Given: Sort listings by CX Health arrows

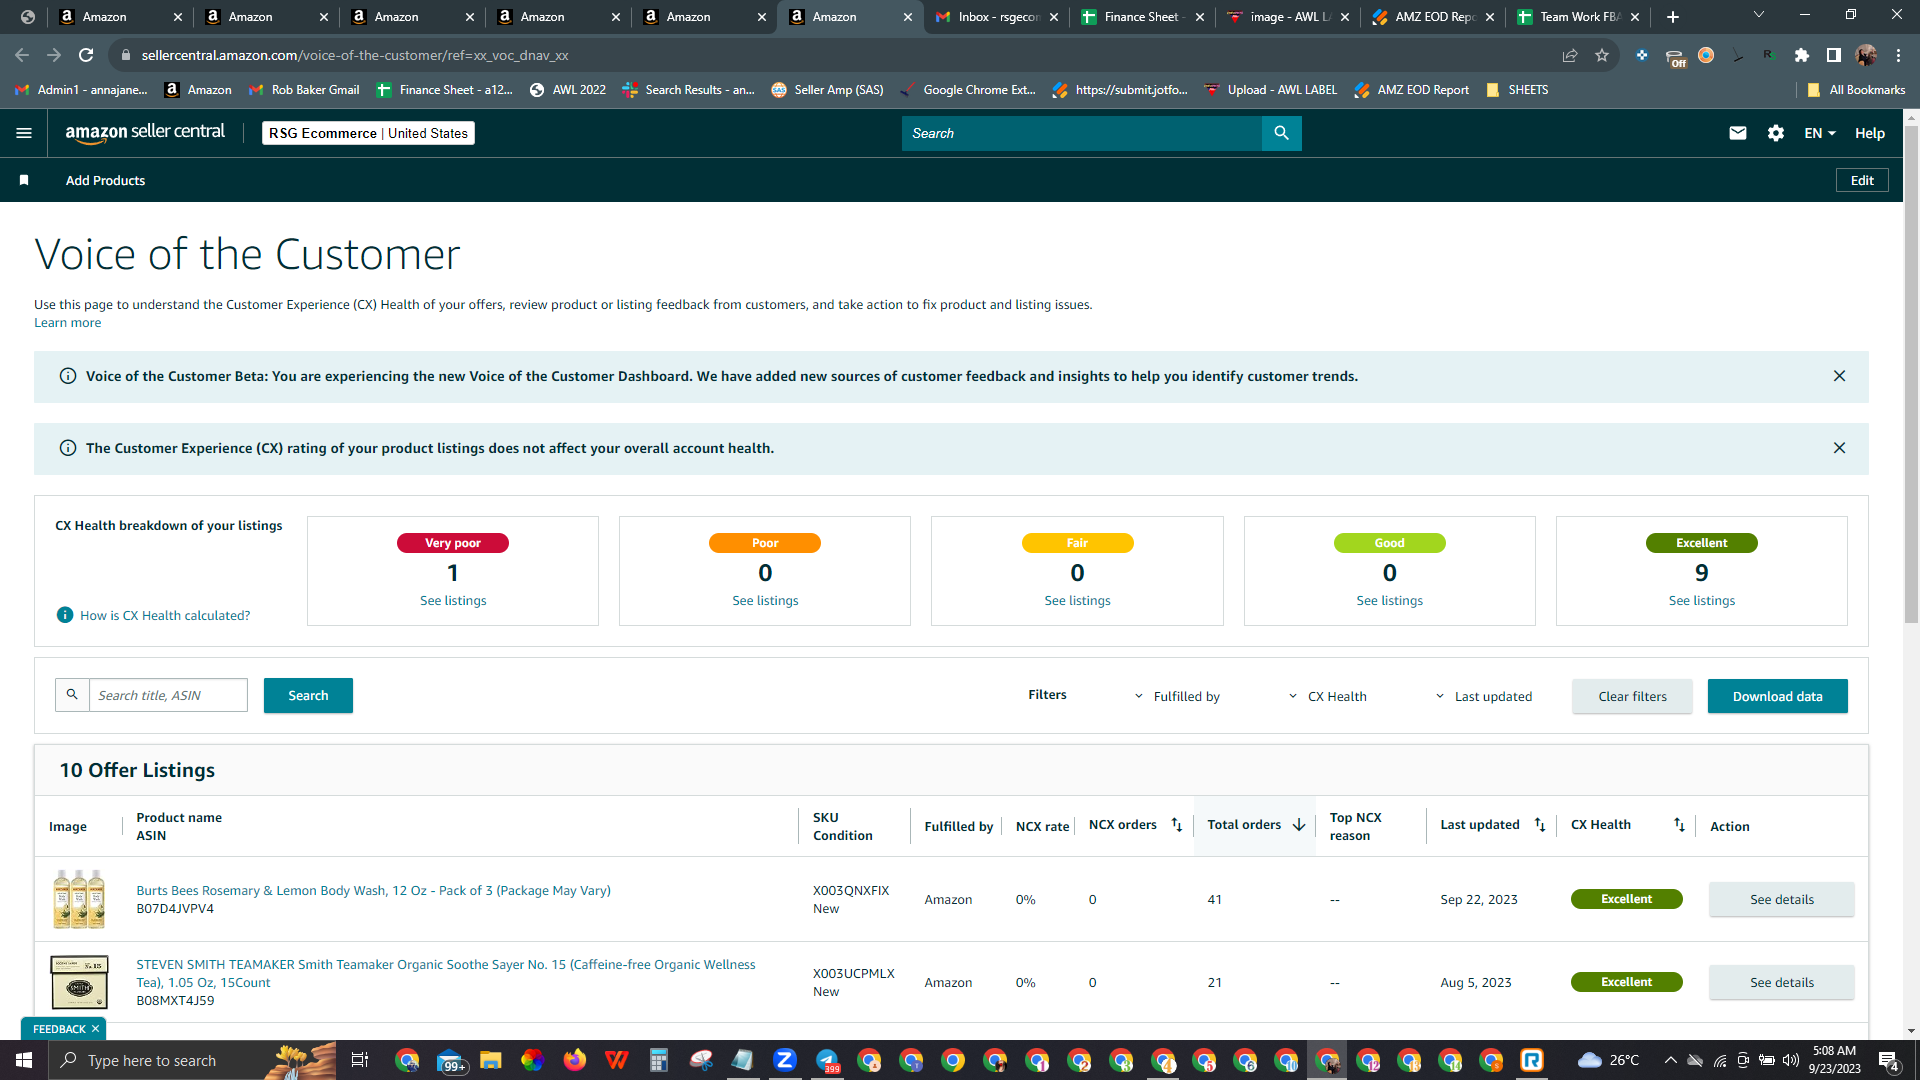Looking at the screenshot, I should tap(1679, 825).
